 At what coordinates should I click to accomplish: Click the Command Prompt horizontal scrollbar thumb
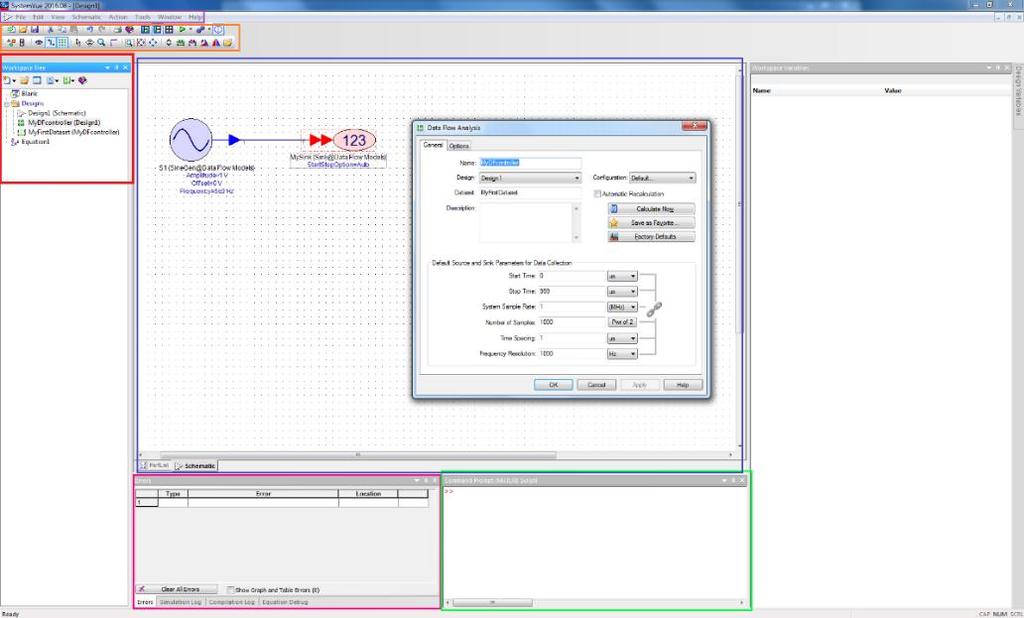click(x=492, y=602)
